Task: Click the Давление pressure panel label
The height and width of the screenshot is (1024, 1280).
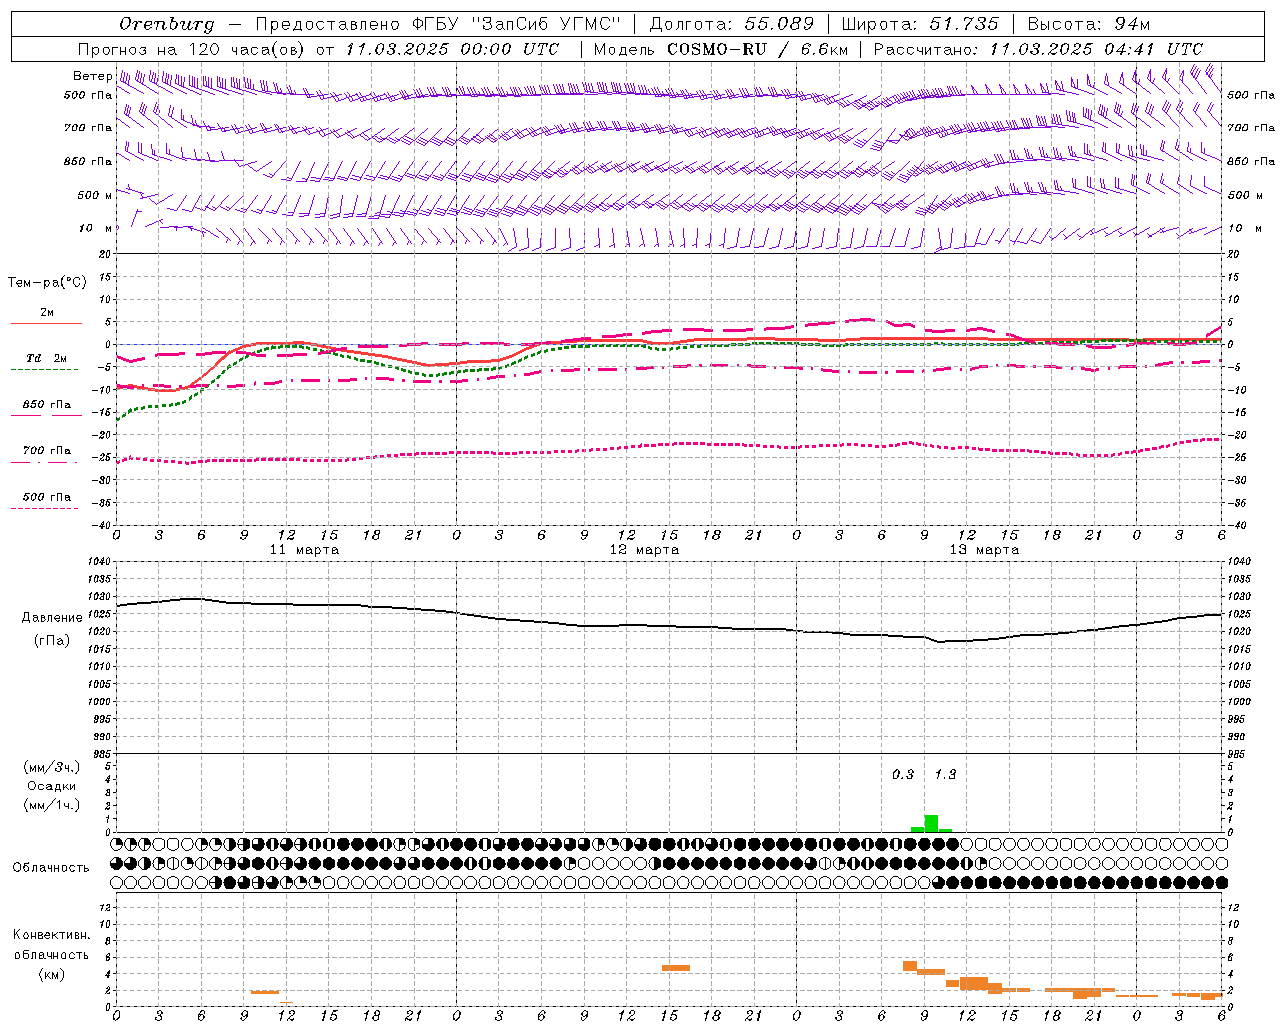Action: [x=52, y=618]
